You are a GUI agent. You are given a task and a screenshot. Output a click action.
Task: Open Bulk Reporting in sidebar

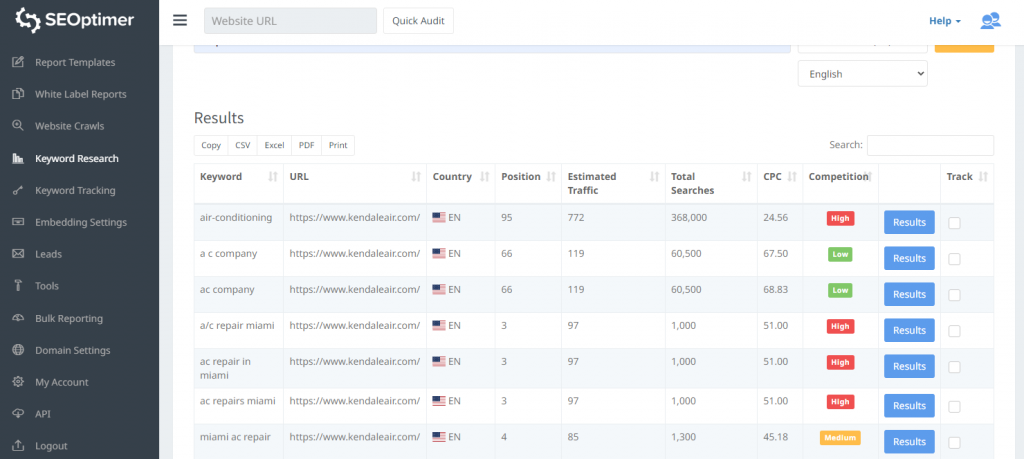68,318
